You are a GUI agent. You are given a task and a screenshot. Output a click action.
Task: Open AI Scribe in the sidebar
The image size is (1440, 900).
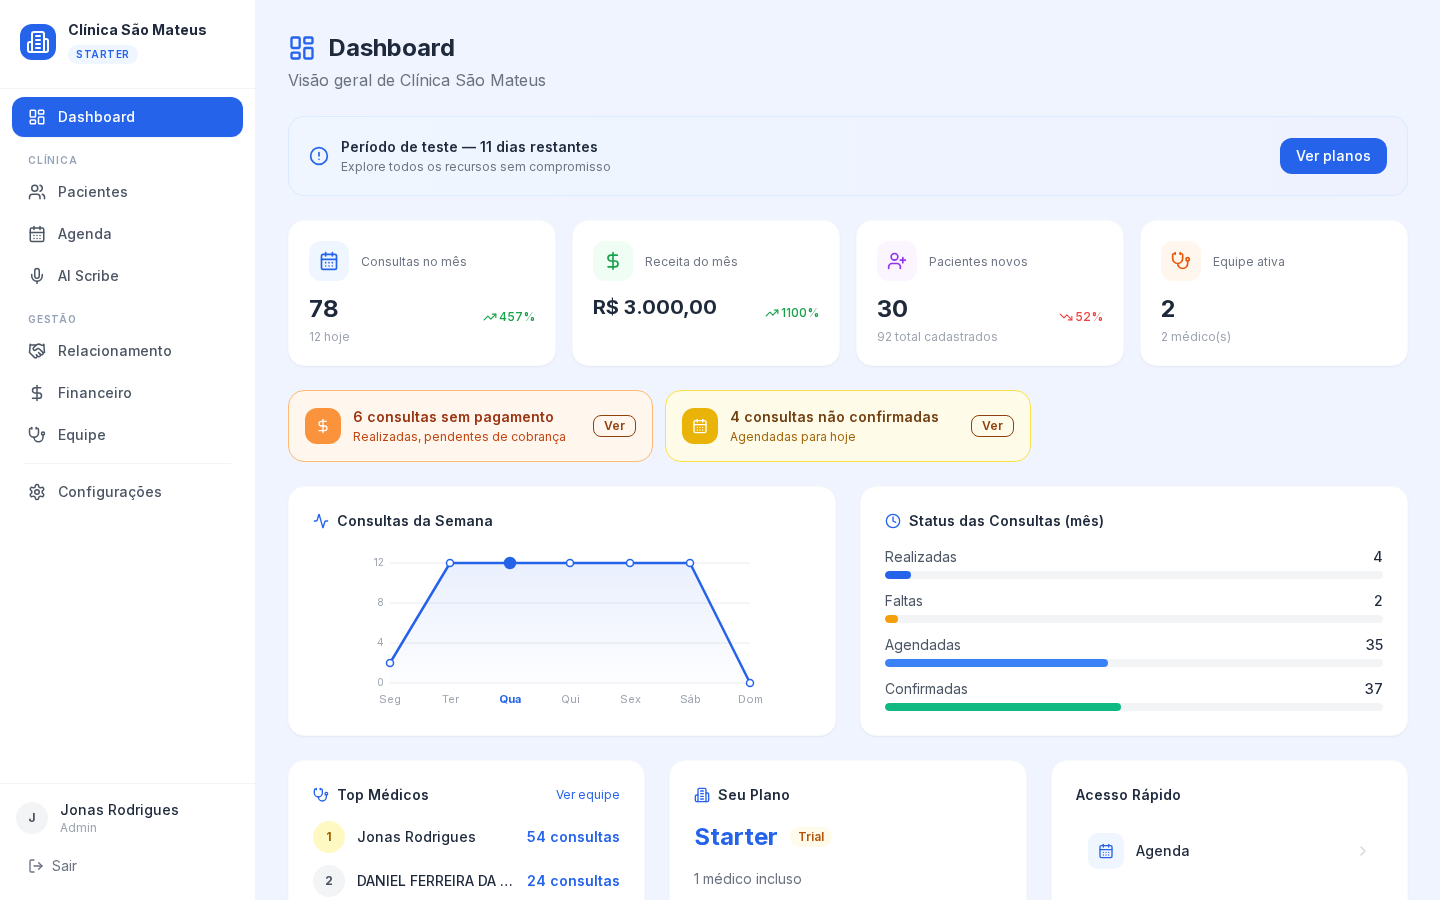click(127, 276)
